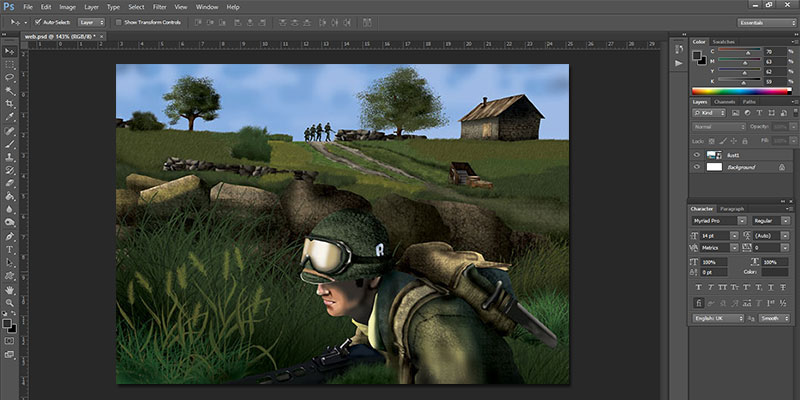Select the Dodge tool

(10, 223)
